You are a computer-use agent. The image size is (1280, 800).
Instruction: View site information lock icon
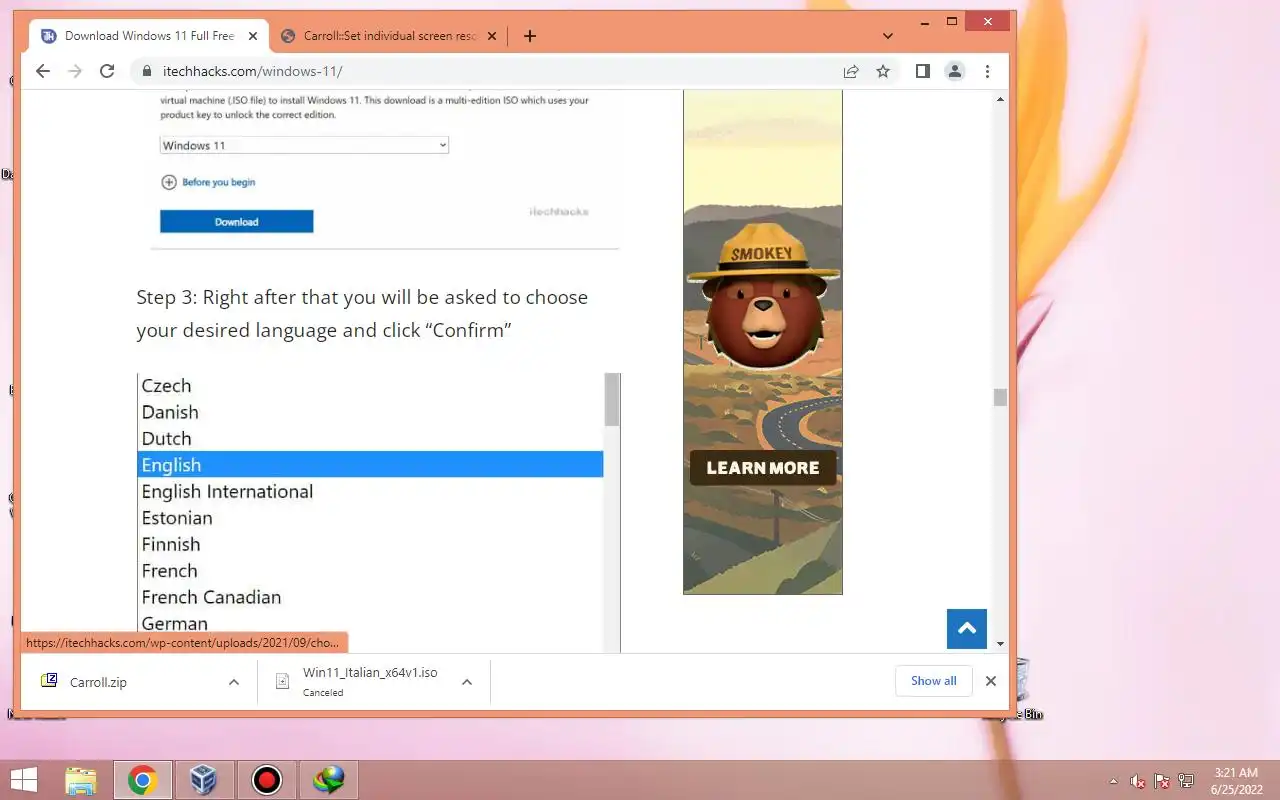point(147,71)
